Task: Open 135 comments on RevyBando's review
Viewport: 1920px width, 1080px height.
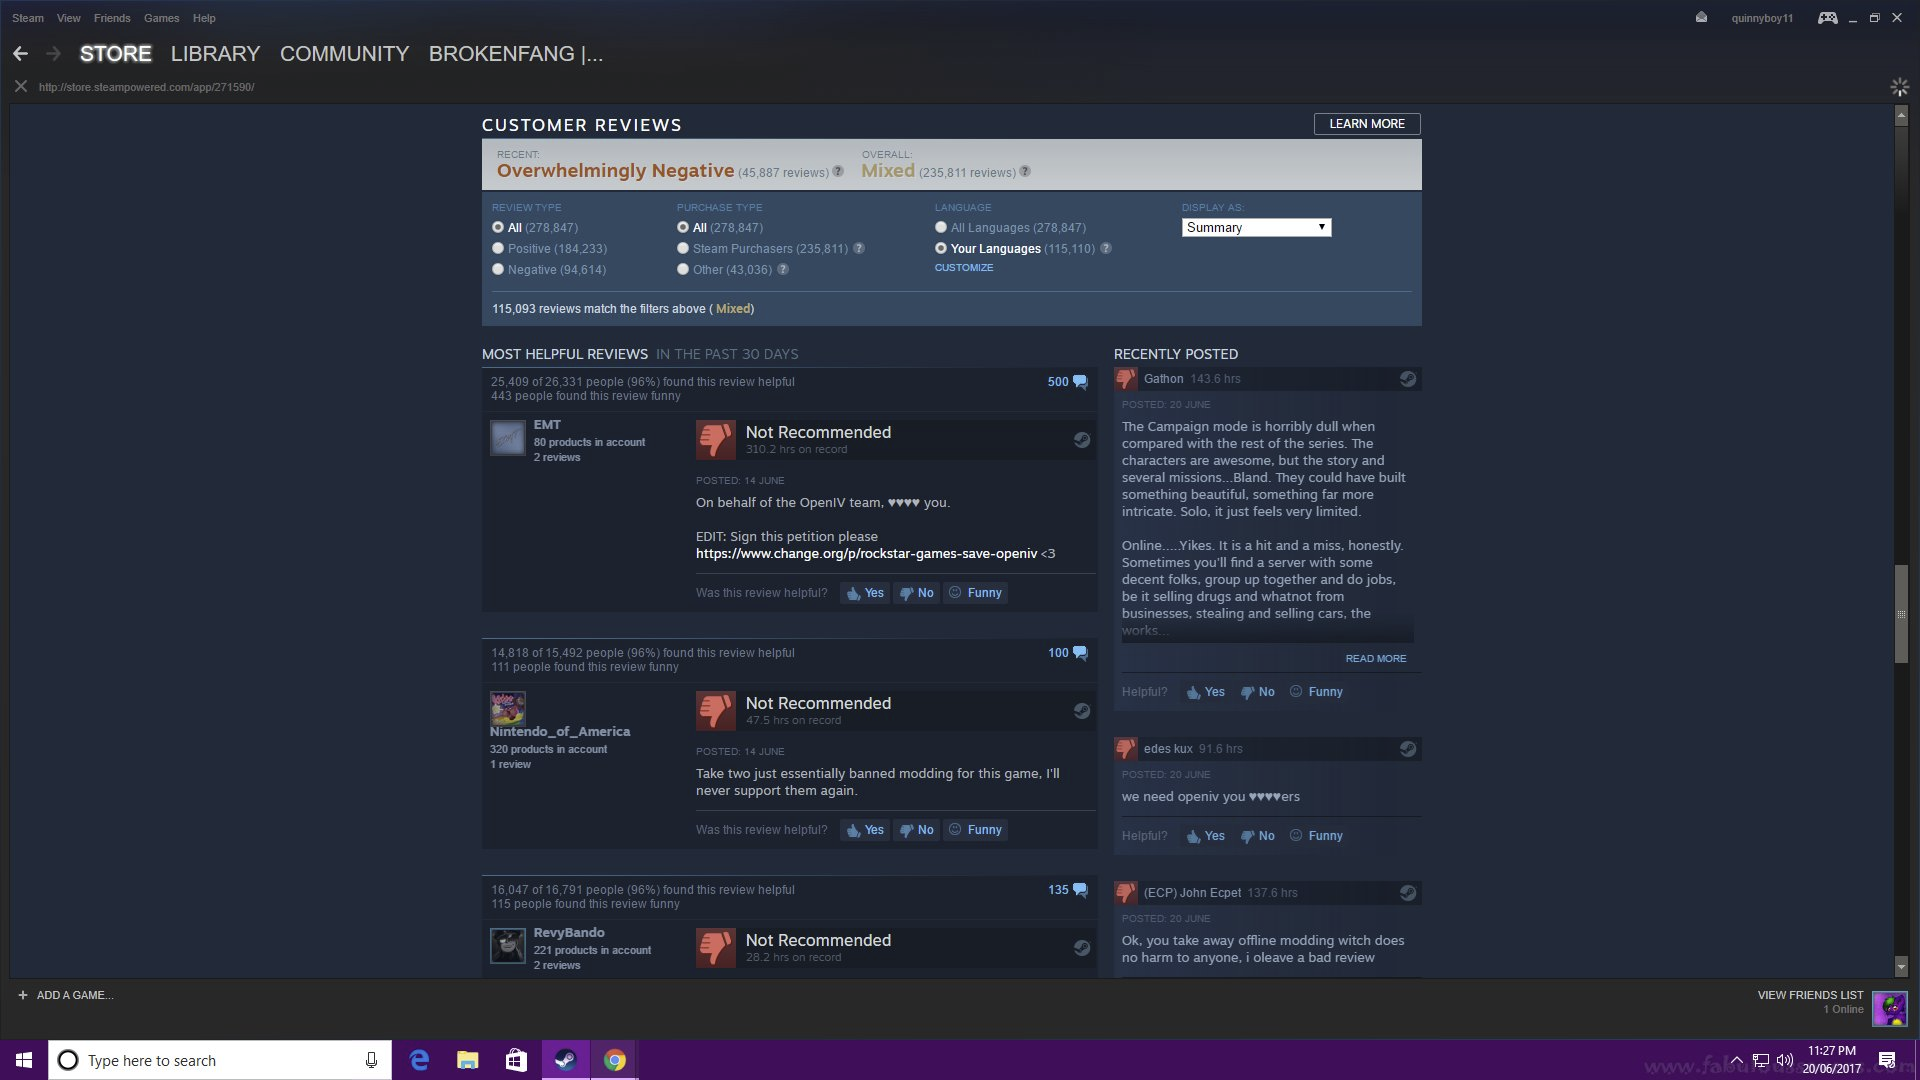Action: (x=1067, y=890)
